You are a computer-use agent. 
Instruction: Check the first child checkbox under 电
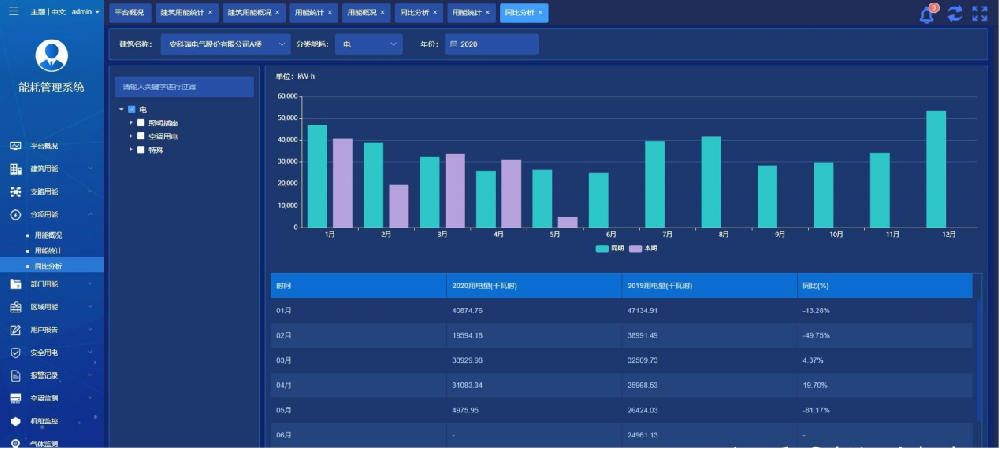[x=141, y=122]
